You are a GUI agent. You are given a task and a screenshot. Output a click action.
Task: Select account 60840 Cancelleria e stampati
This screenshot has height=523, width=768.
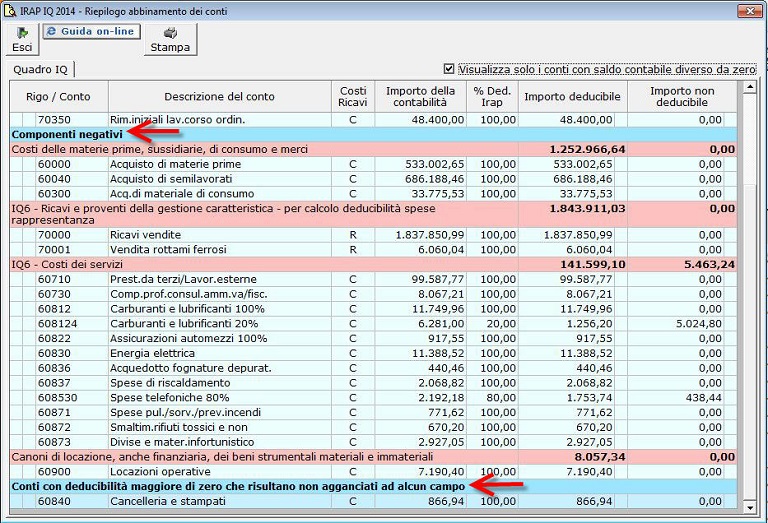pos(373,501)
